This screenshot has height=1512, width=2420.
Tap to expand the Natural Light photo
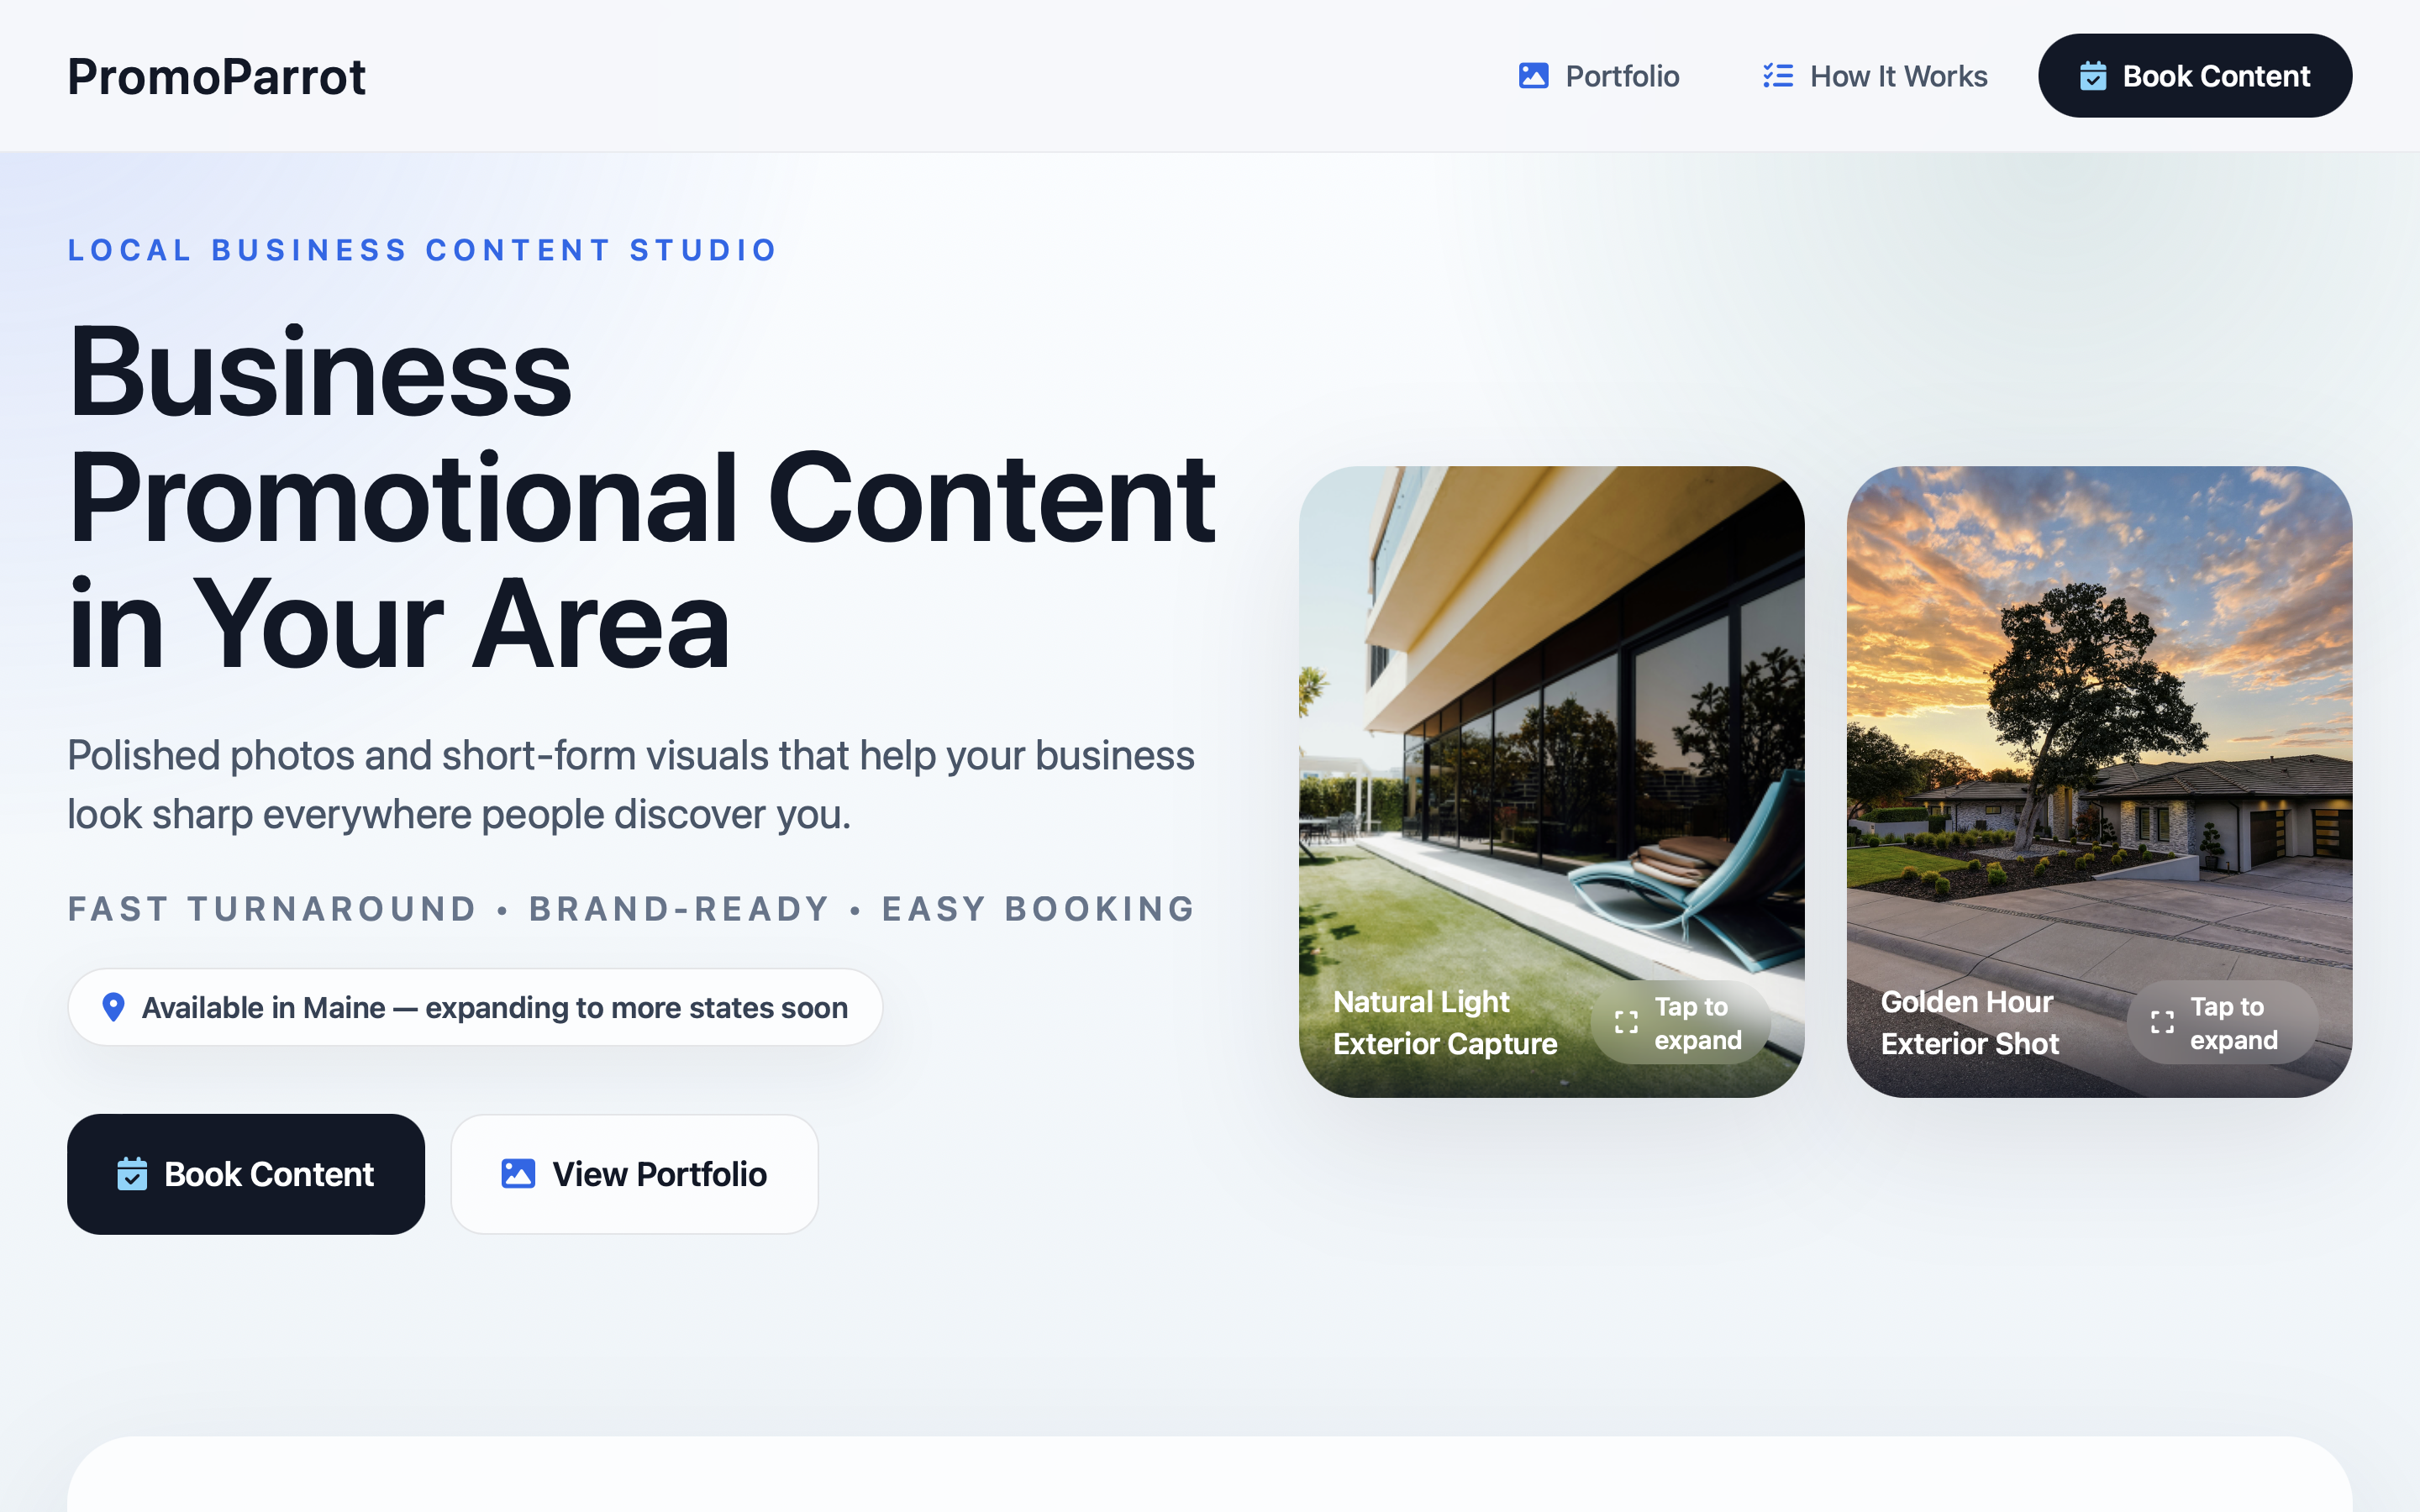pyautogui.click(x=1680, y=1023)
